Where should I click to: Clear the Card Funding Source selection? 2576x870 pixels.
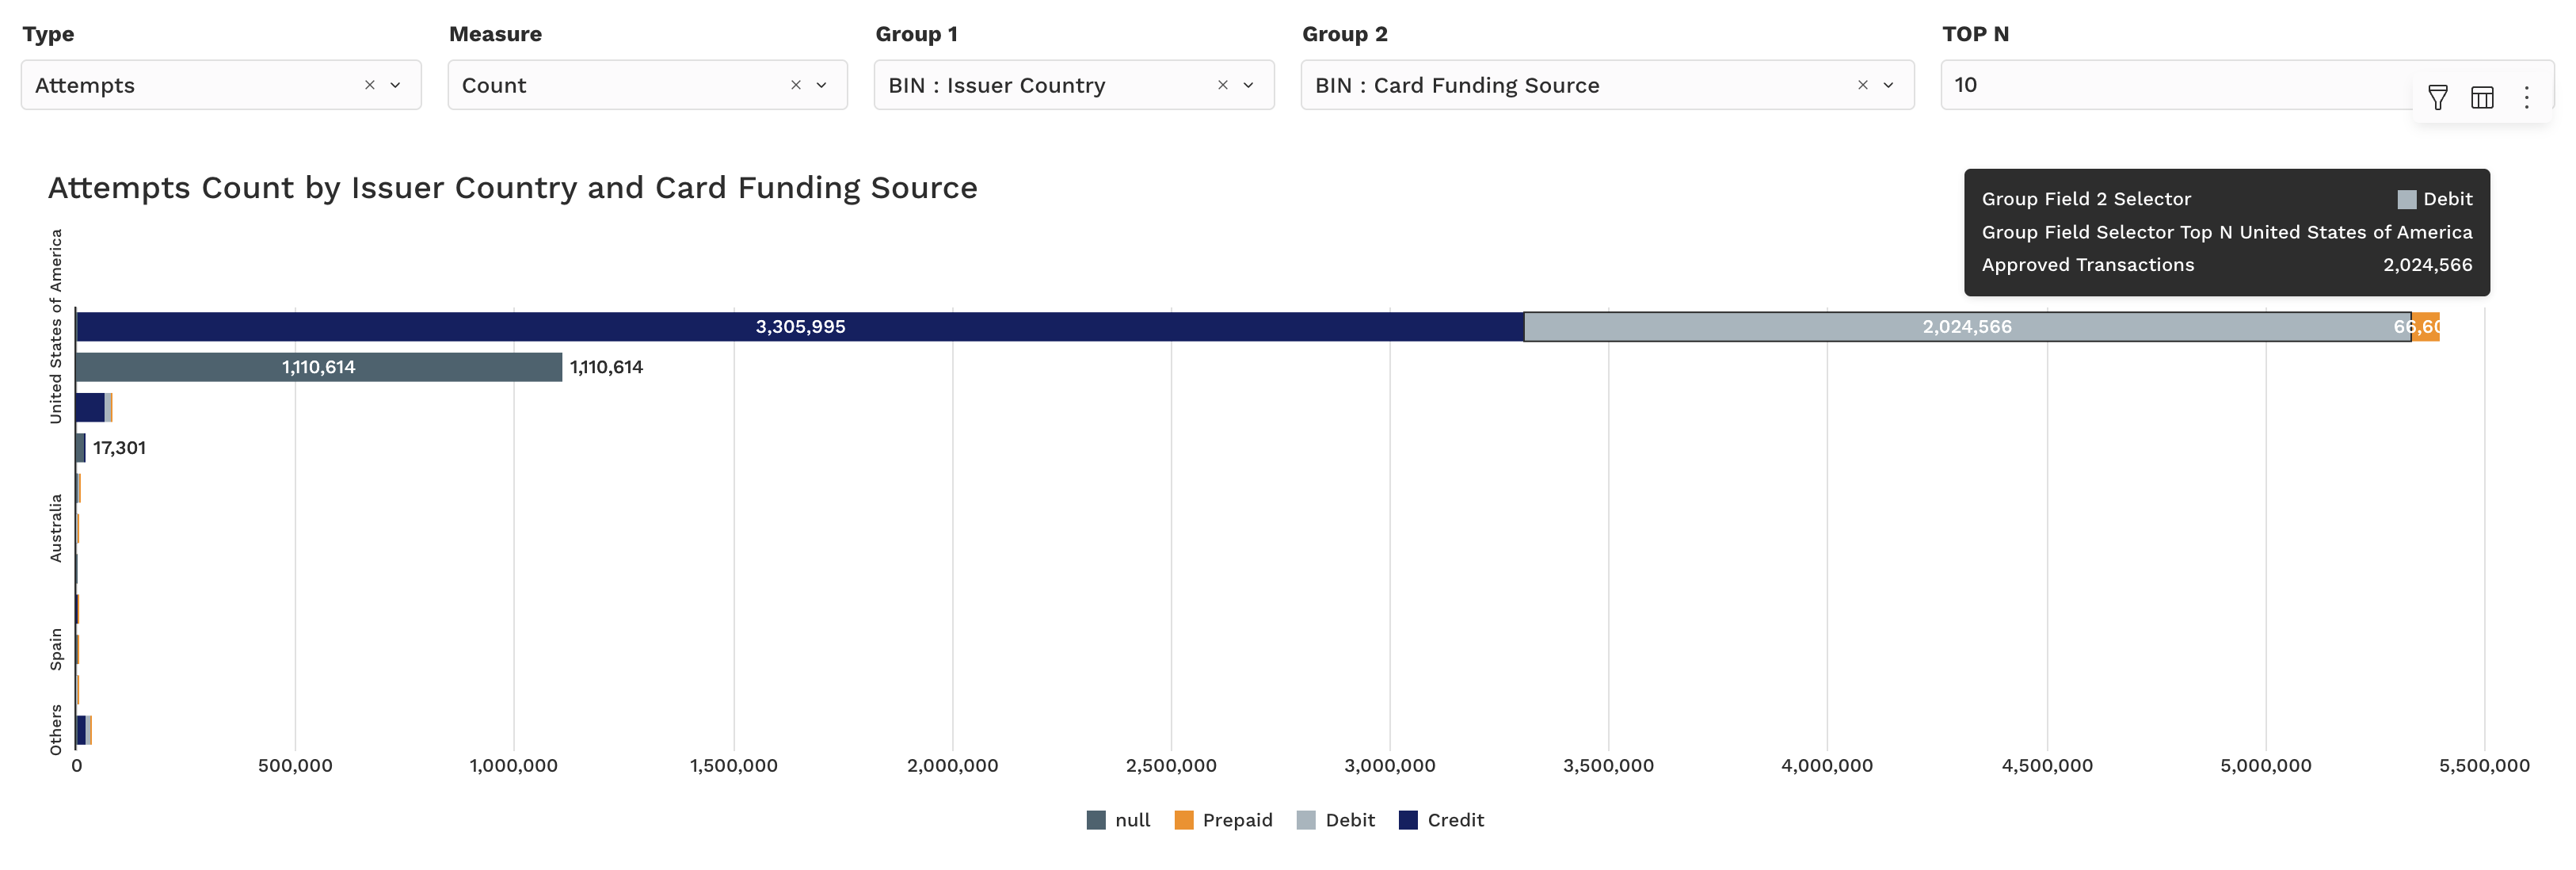coord(1862,85)
